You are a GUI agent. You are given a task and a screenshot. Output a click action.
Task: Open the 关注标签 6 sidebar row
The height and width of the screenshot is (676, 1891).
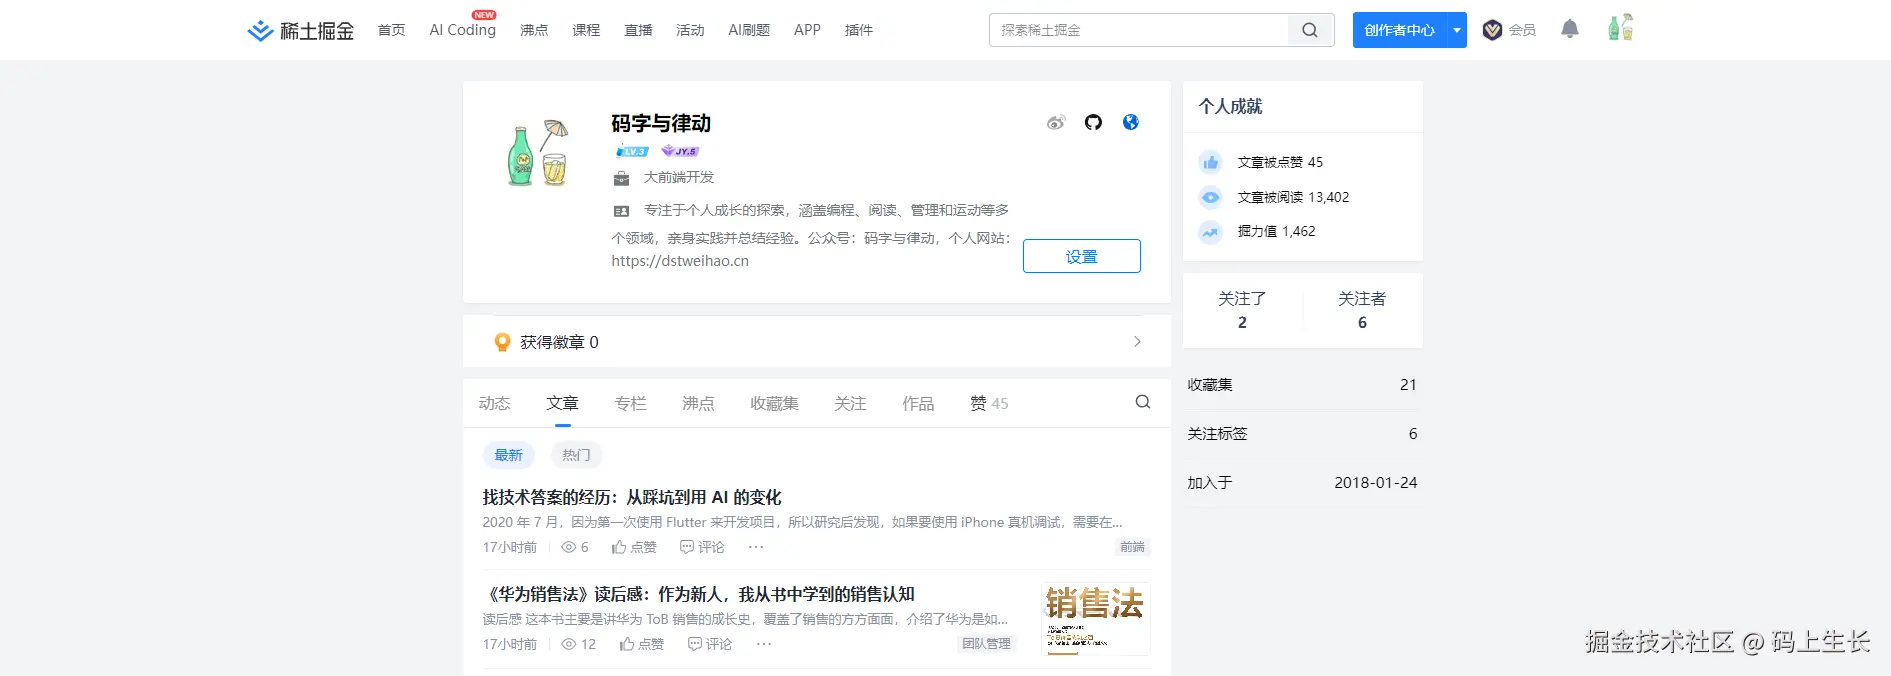coord(1302,434)
